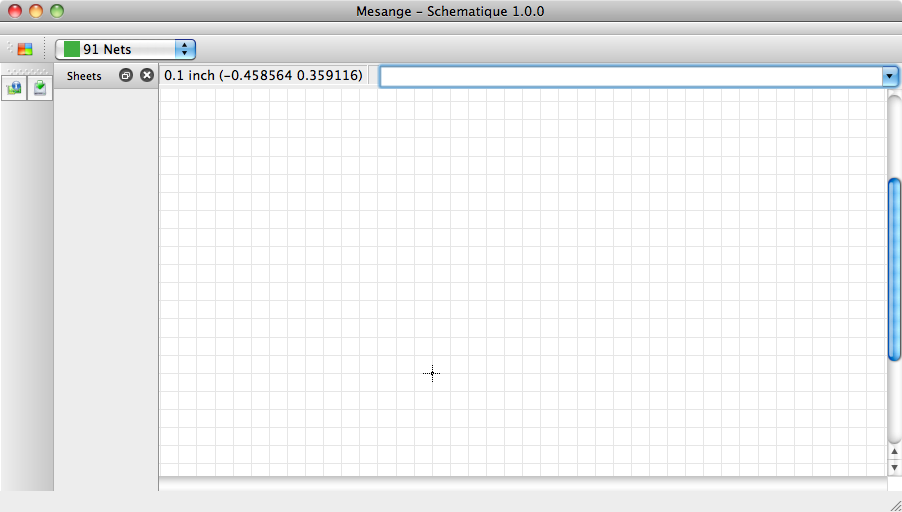Click the horizontal scrollbar below the canvas
This screenshot has width=902, height=512.
[522, 484]
